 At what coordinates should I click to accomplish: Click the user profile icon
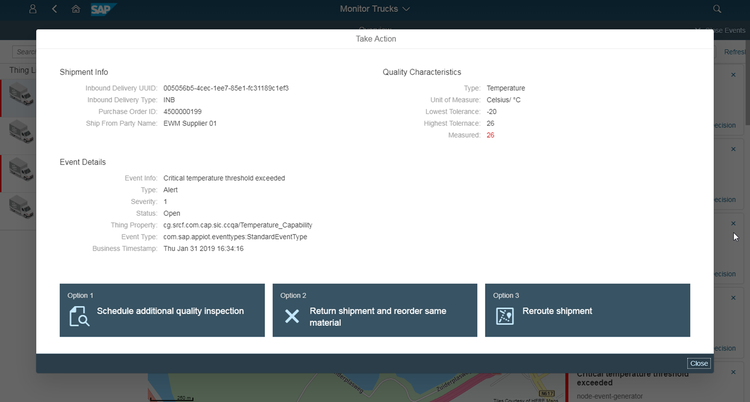33,9
